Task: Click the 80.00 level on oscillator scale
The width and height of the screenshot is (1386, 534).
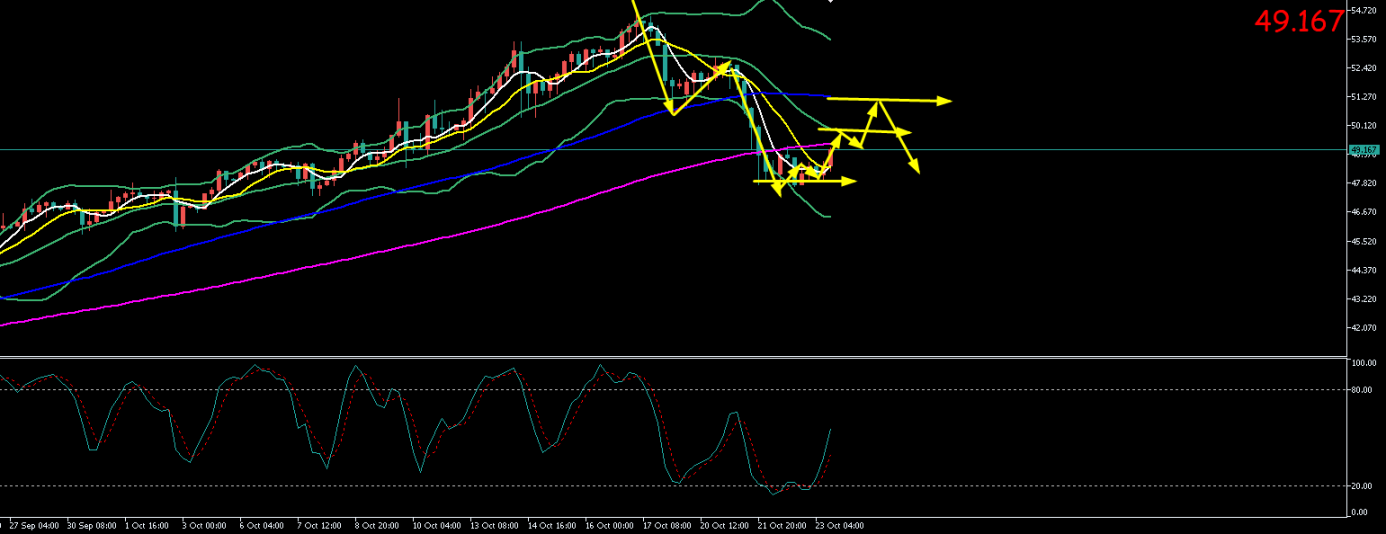Action: [x=1360, y=390]
